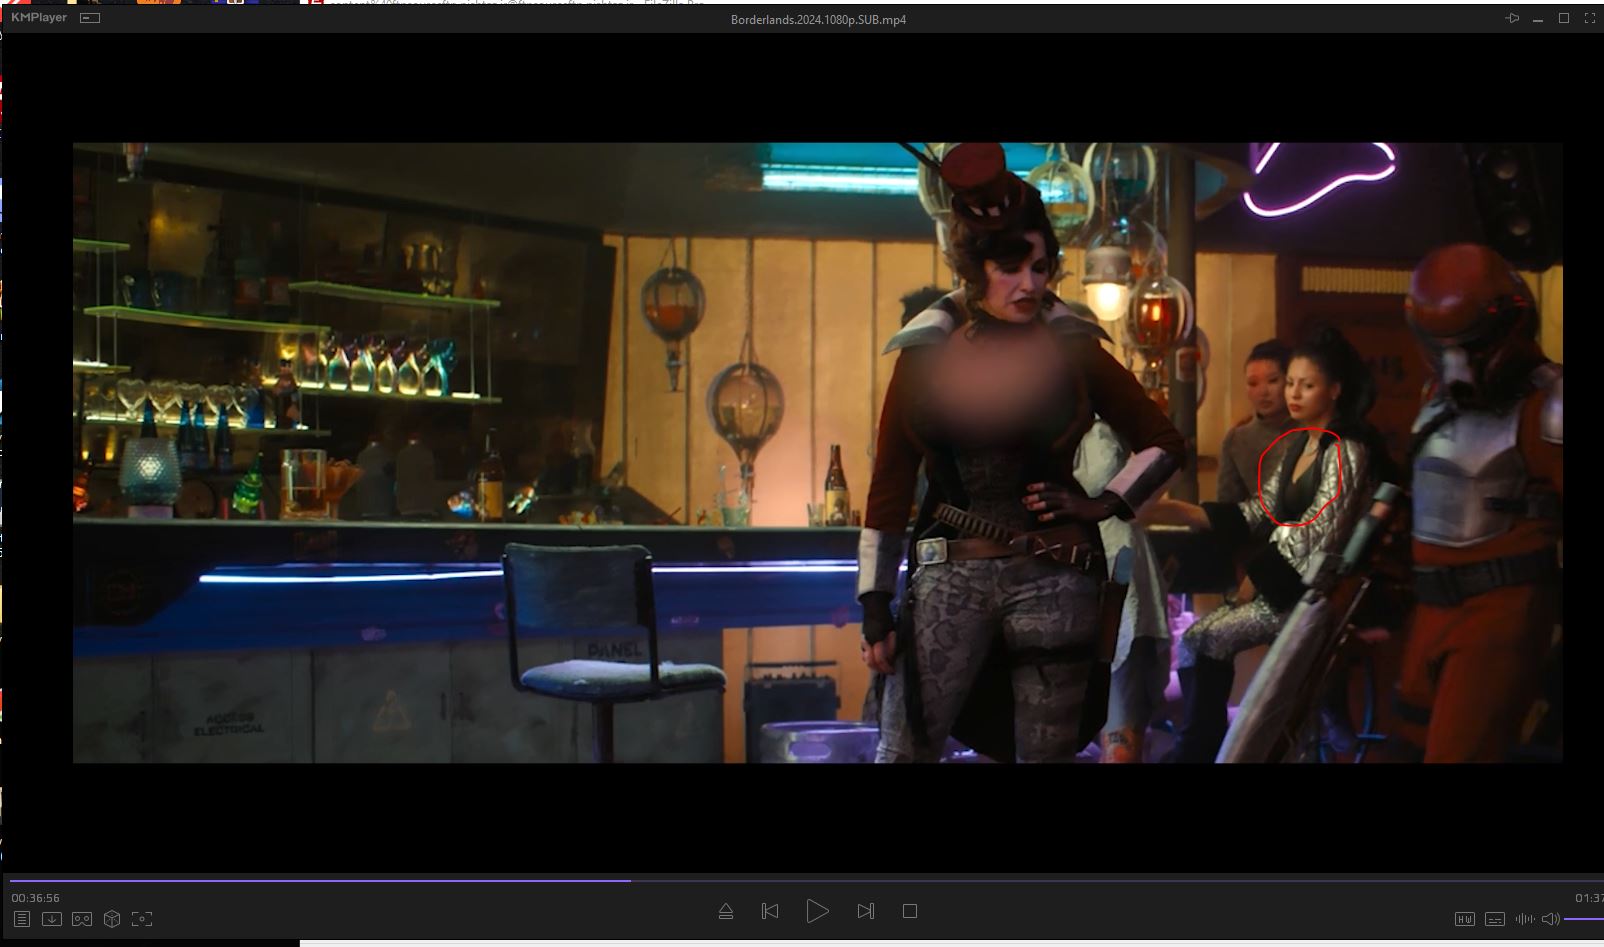
Task: Skip to the previous track
Action: coord(770,911)
